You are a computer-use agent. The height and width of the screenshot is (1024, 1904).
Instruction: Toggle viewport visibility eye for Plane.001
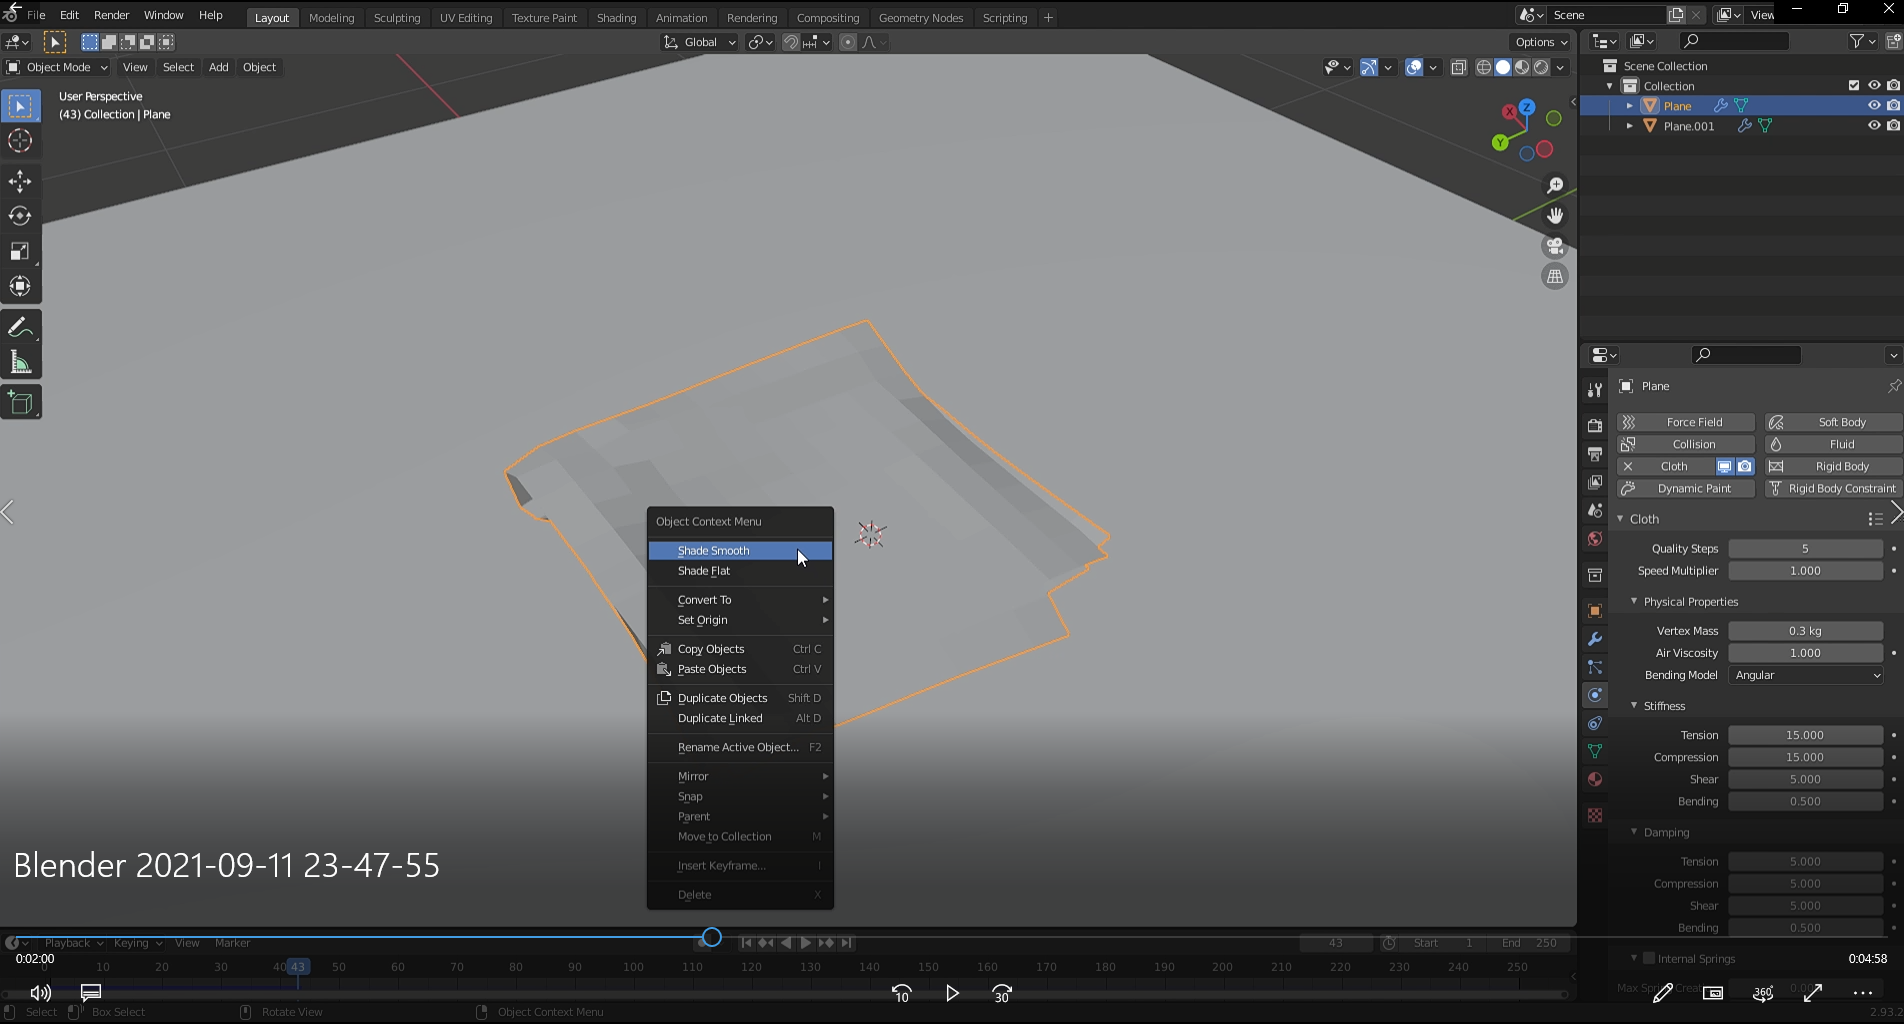click(1874, 126)
